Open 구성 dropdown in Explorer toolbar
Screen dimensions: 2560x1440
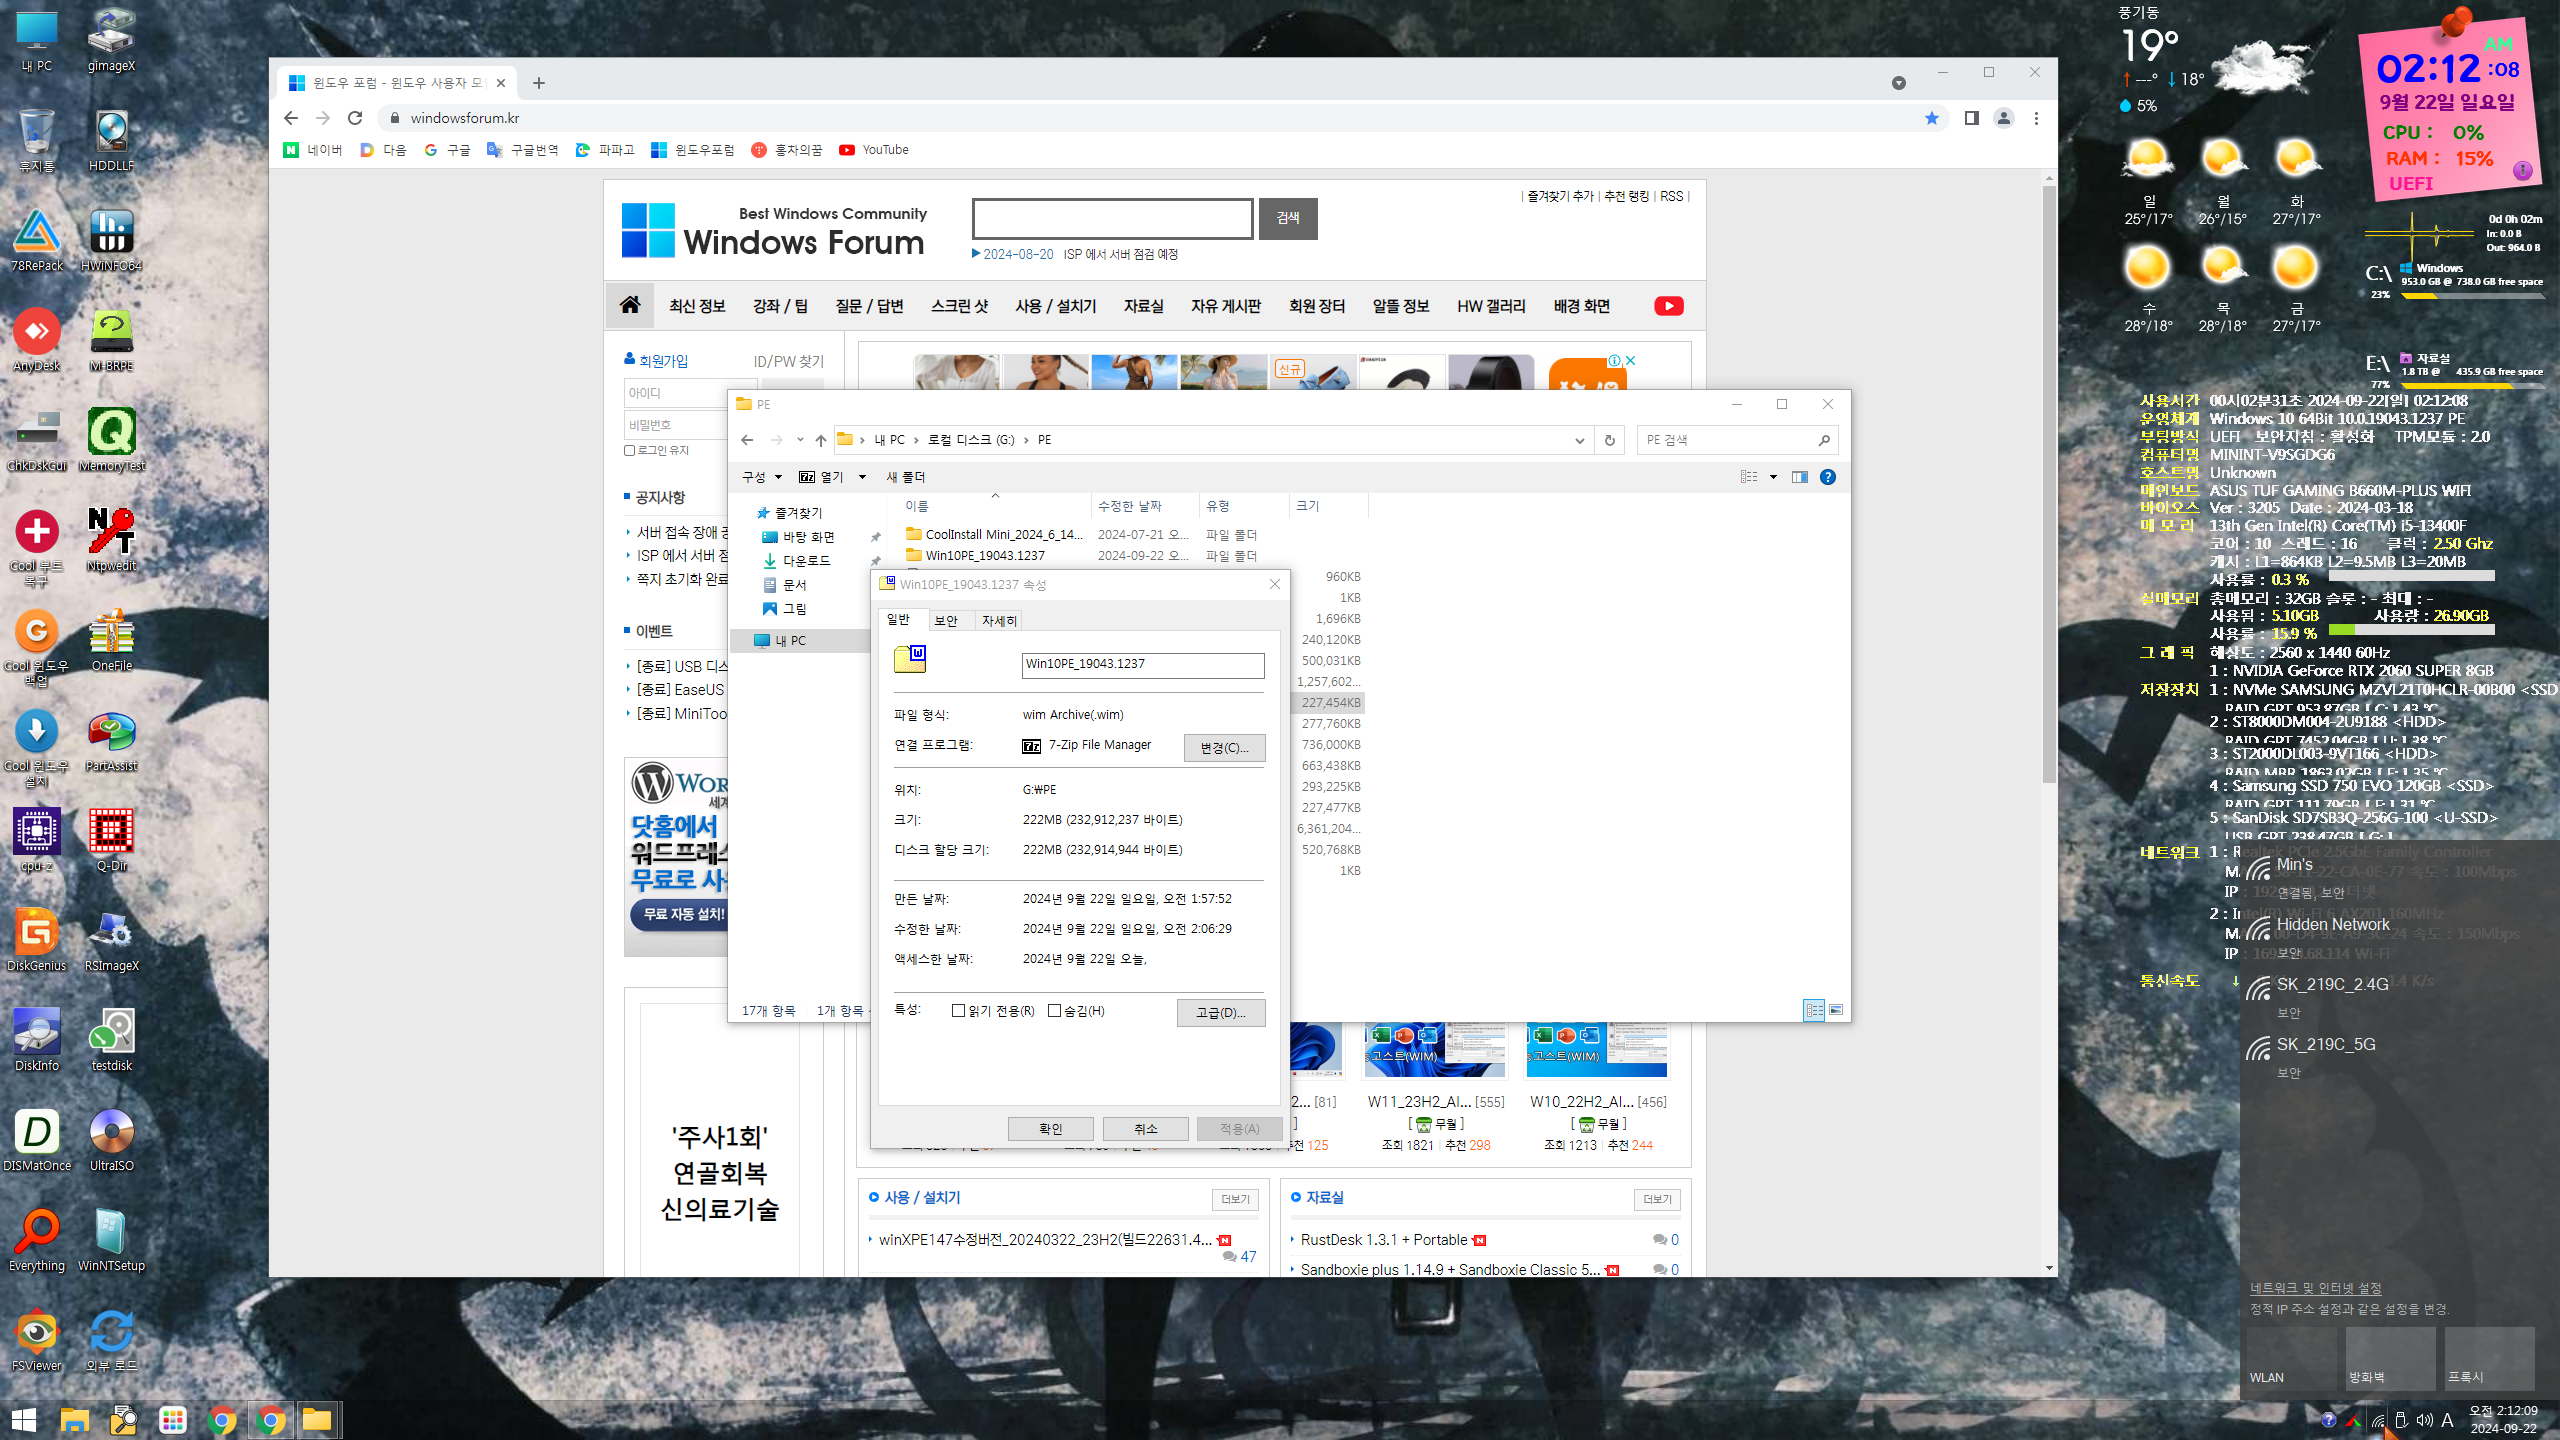762,477
